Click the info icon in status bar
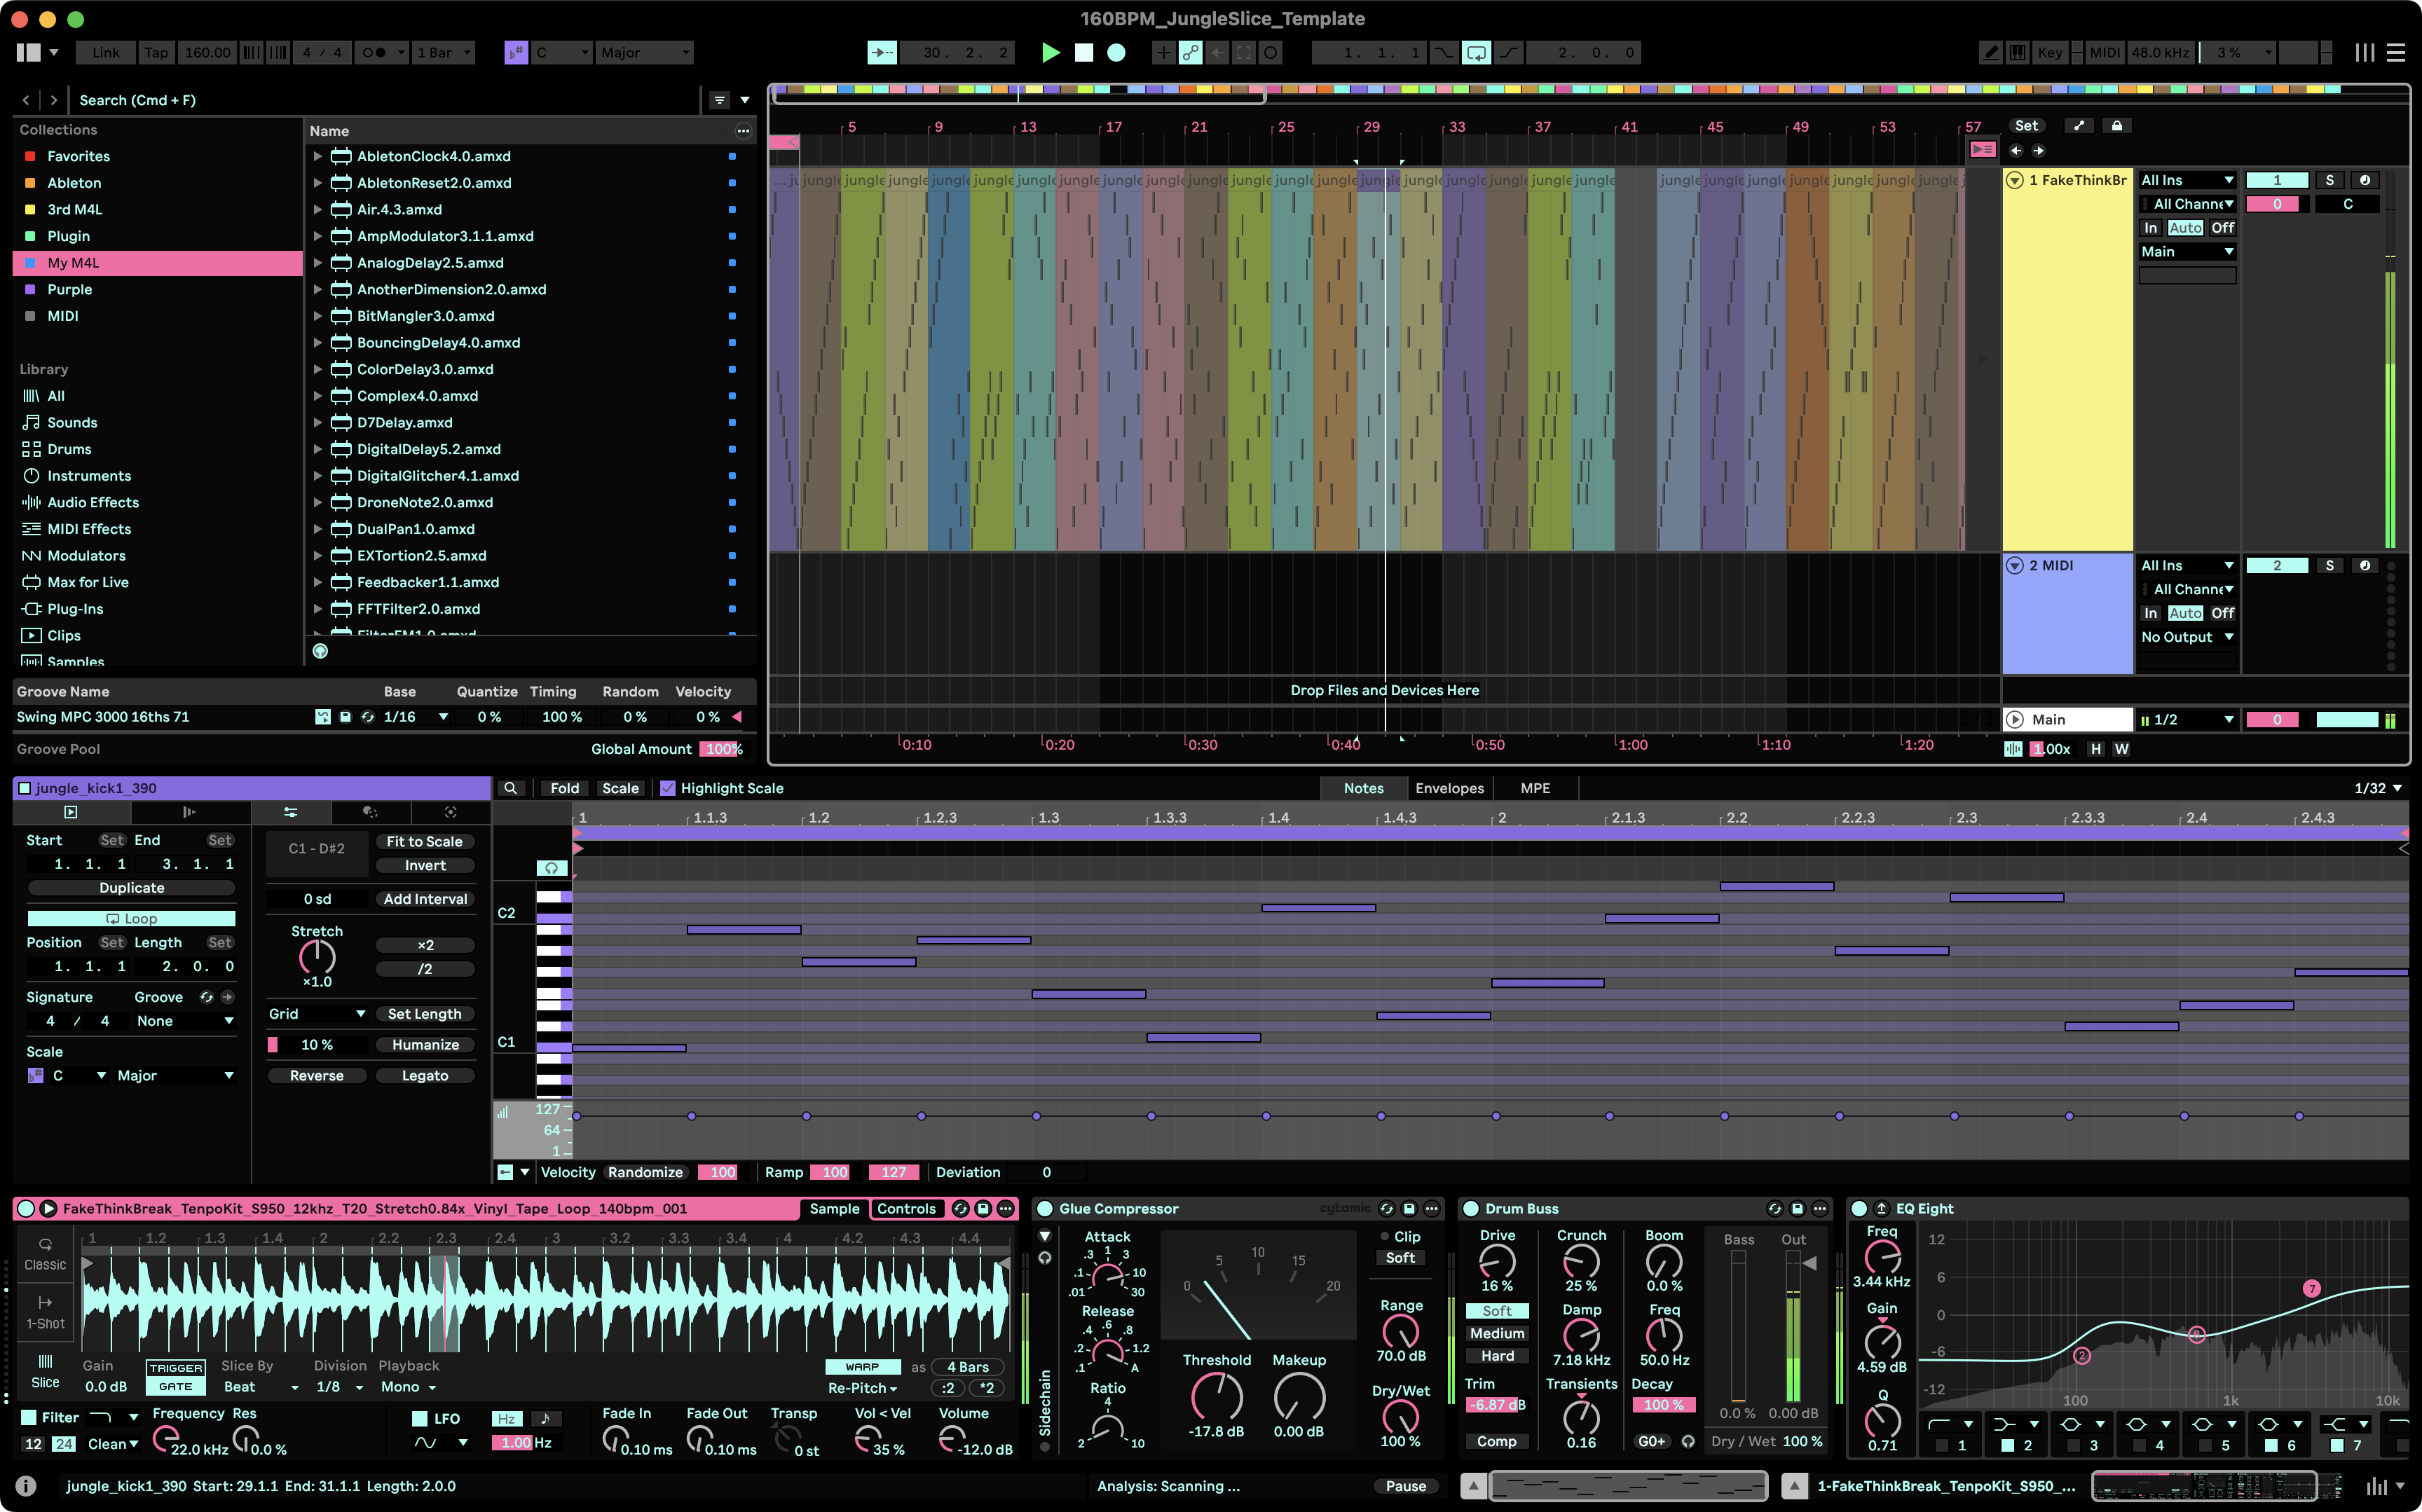Screen dimensions: 2422x1512 [26, 1486]
